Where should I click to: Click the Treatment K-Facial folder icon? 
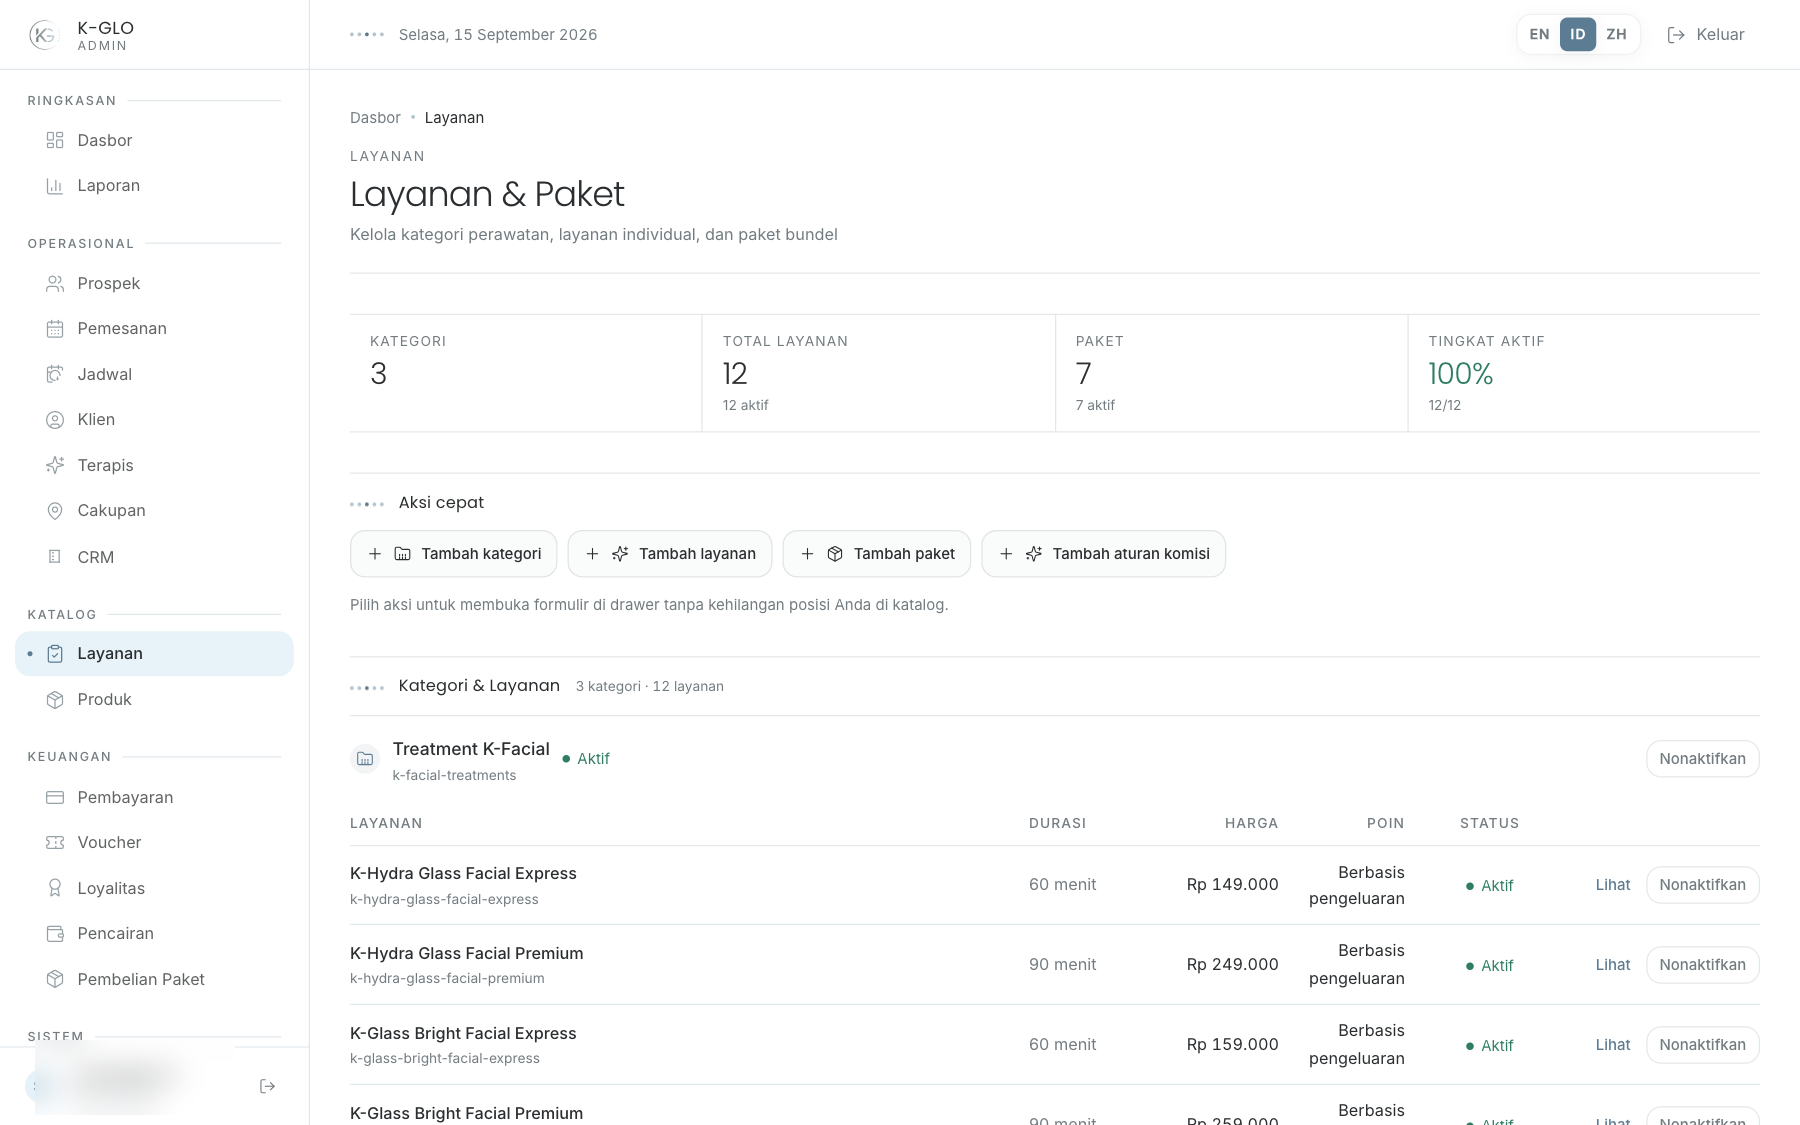(365, 759)
